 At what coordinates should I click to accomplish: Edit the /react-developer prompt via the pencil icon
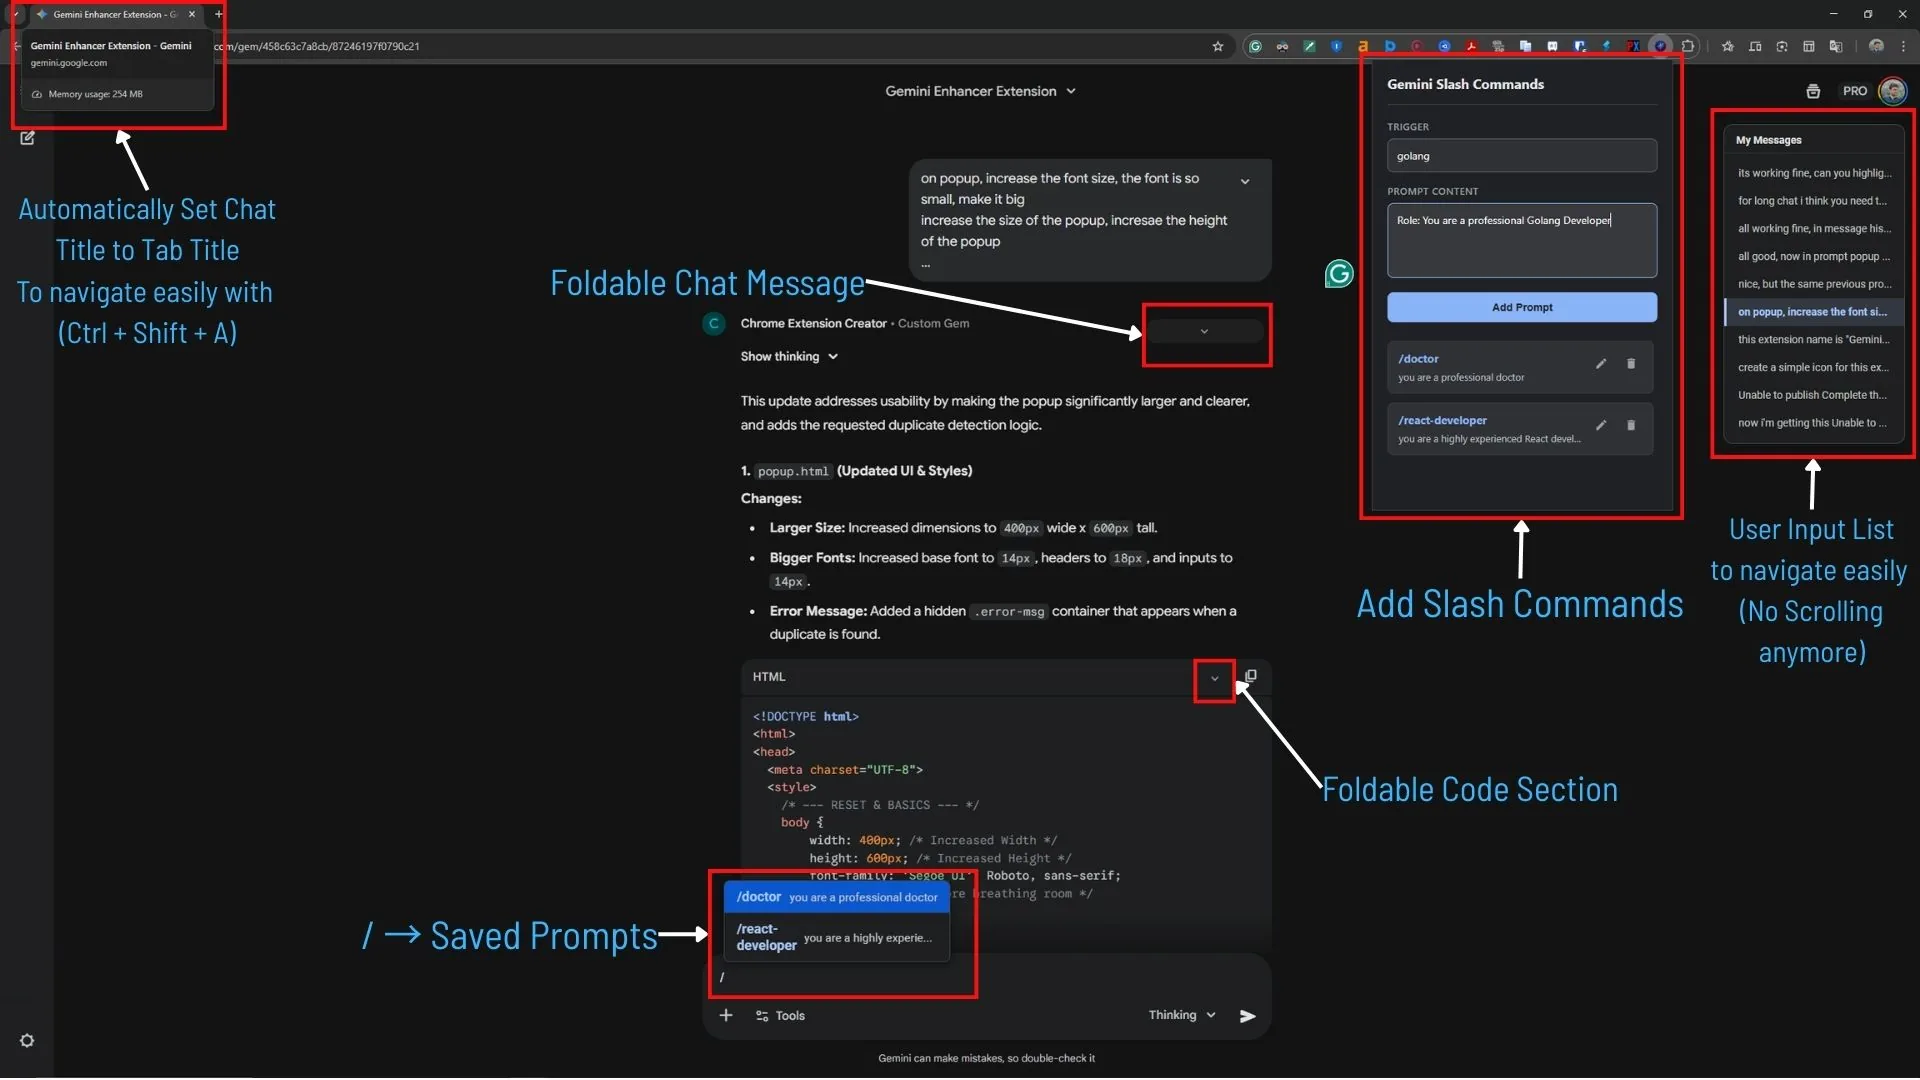pyautogui.click(x=1601, y=425)
